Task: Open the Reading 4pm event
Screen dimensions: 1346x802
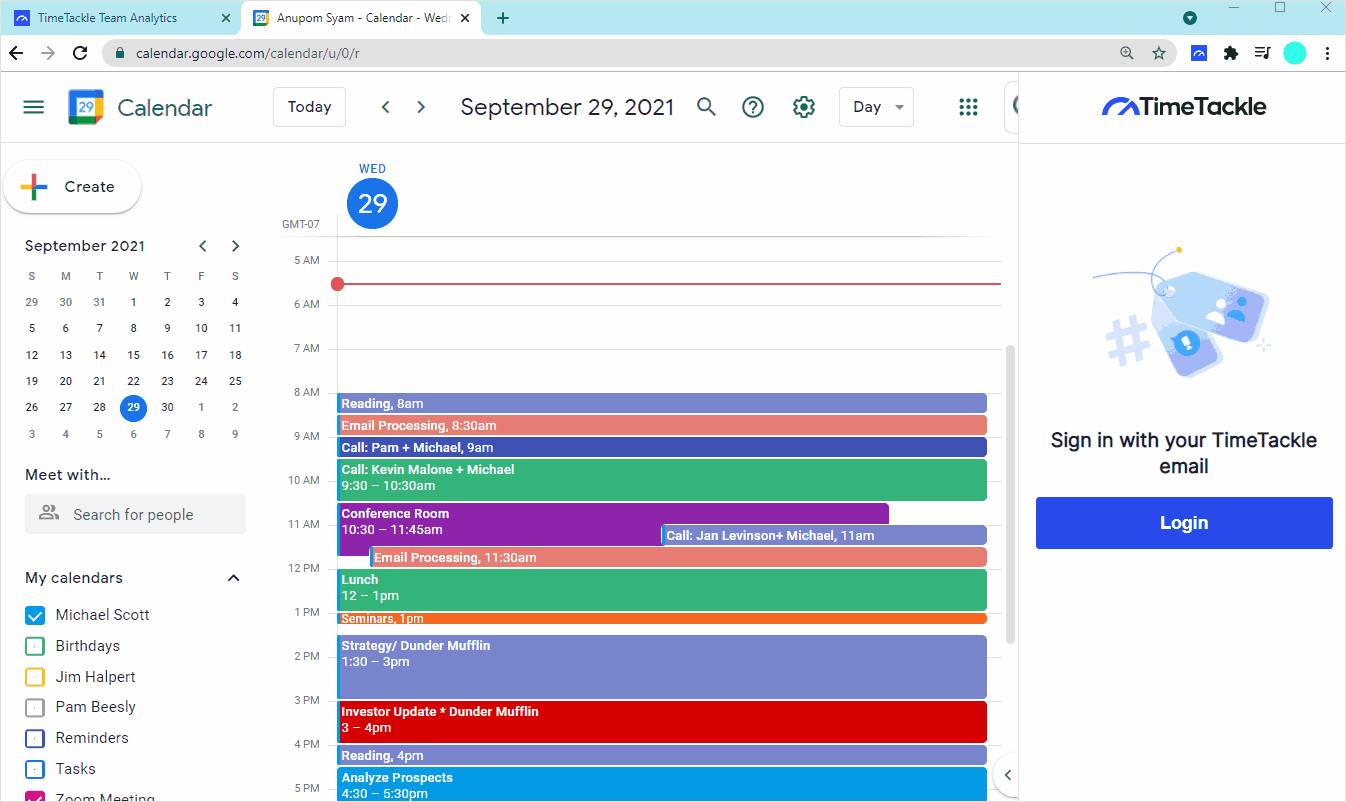Action: (662, 755)
